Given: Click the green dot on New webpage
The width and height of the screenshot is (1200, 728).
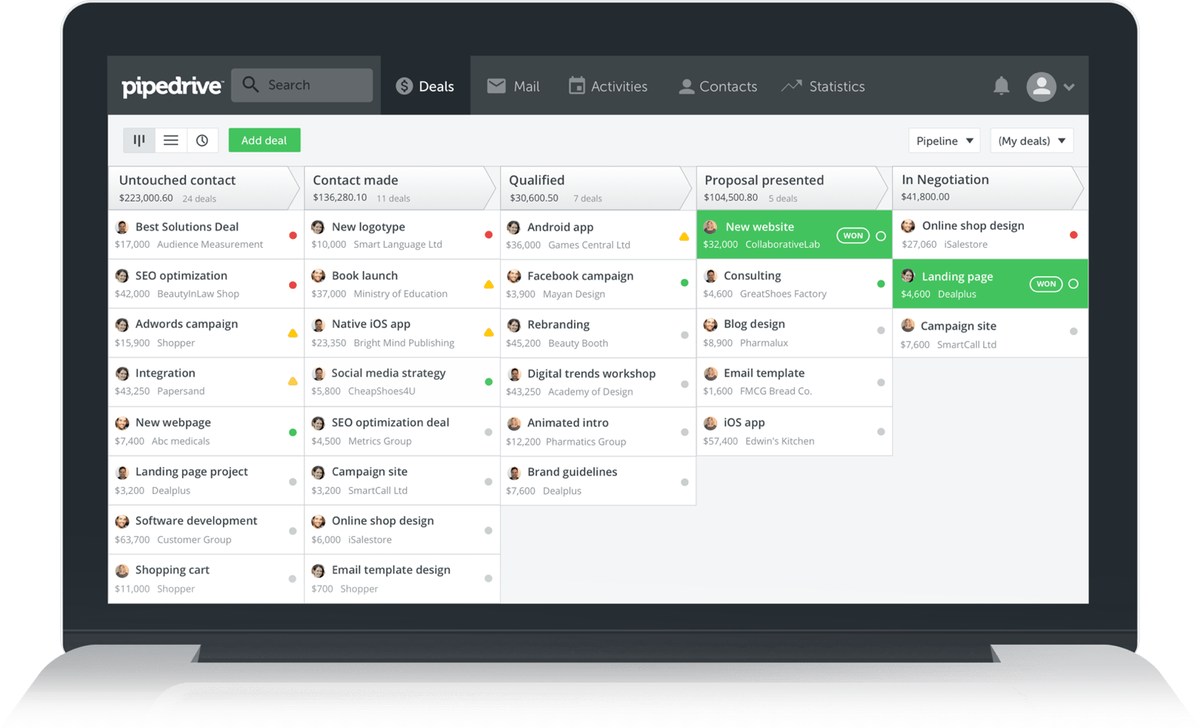Looking at the screenshot, I should point(293,432).
